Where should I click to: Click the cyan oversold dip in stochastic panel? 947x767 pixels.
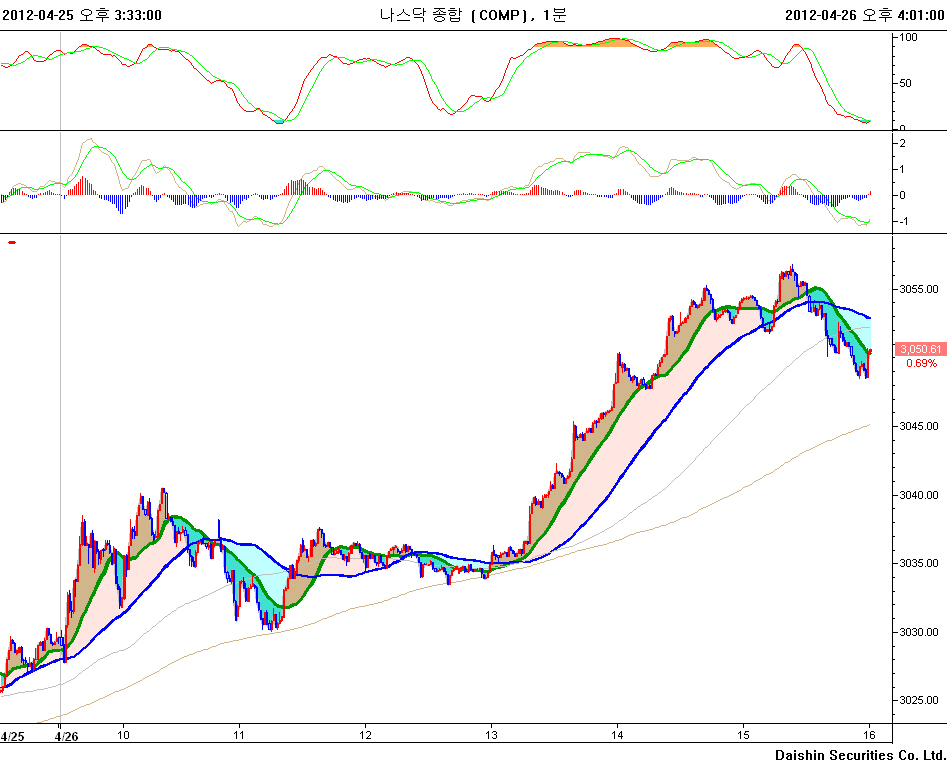(281, 121)
